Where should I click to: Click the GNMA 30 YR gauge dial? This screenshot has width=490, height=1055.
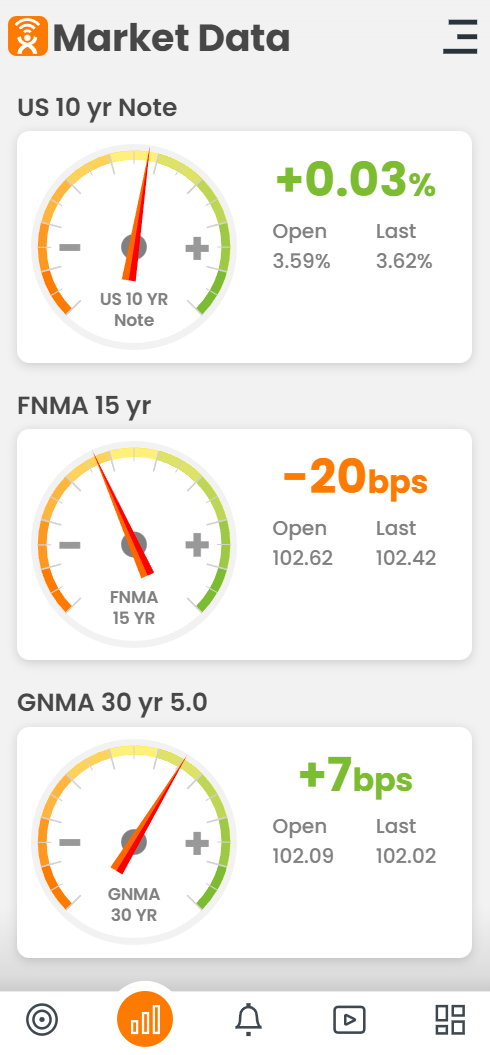pyautogui.click(x=134, y=843)
